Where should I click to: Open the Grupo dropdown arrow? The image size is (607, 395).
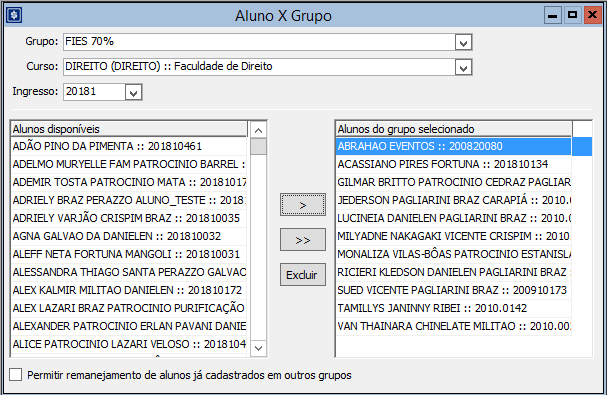click(463, 42)
